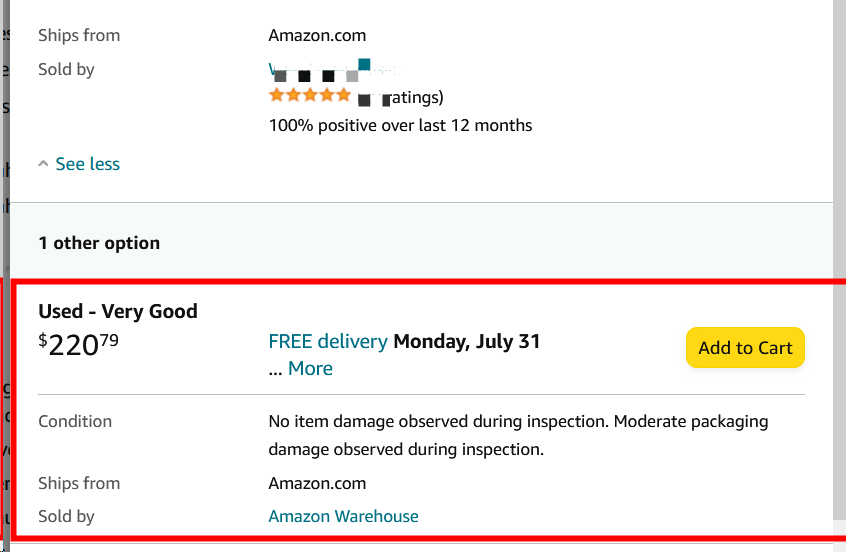The height and width of the screenshot is (552, 846).
Task: Click the orange star rating icons
Action: pos(310,96)
